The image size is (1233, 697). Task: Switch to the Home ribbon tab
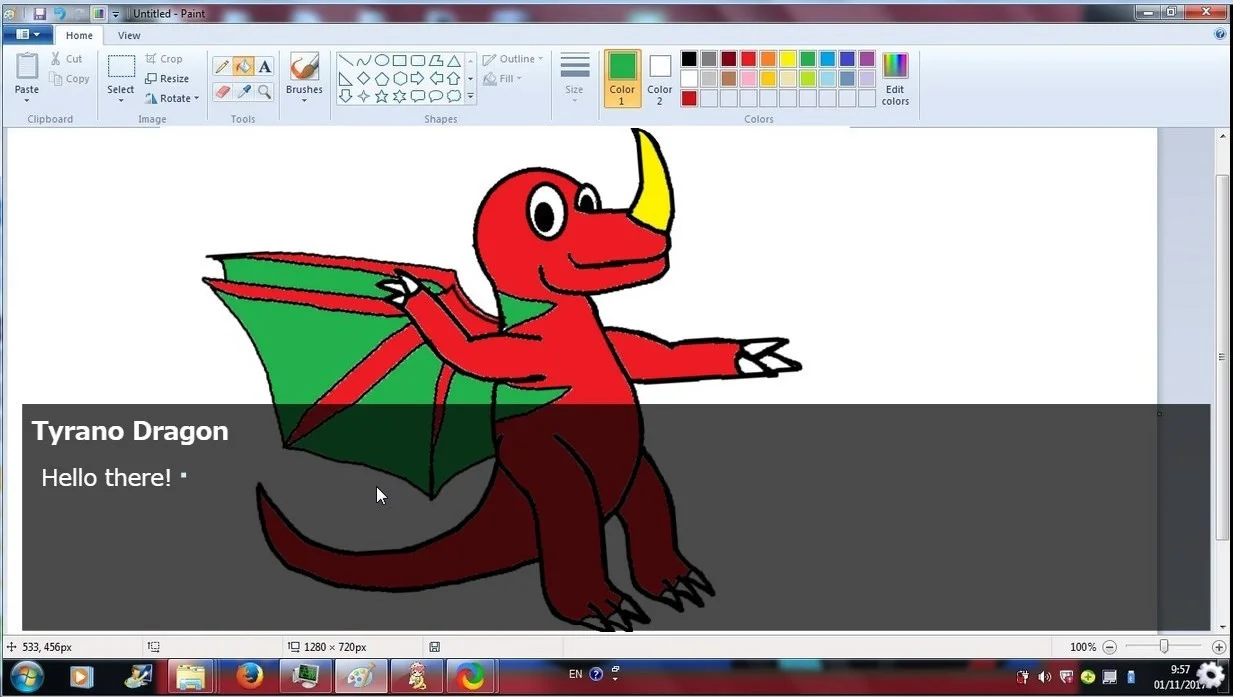[x=79, y=35]
